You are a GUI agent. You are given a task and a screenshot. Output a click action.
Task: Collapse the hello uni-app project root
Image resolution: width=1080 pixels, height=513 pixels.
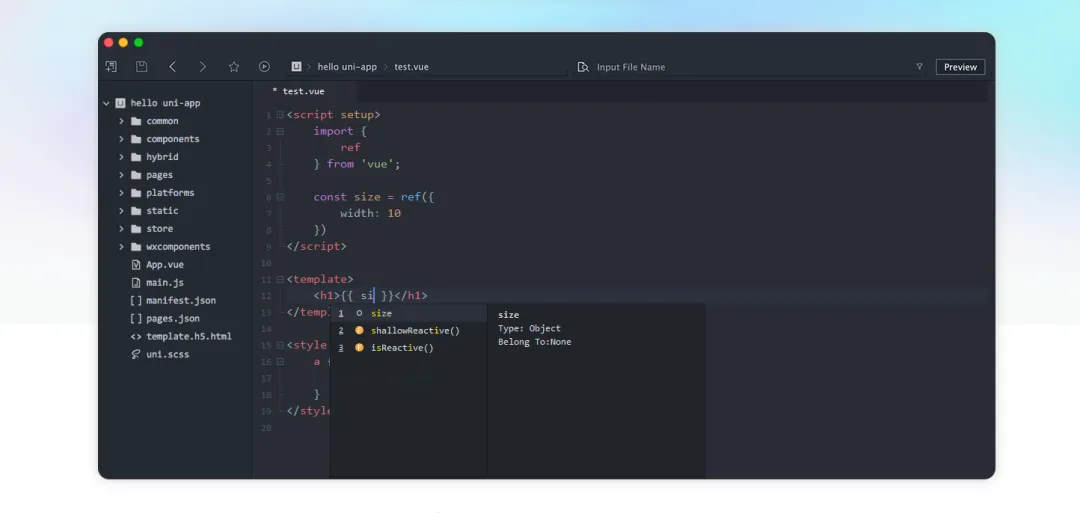(x=106, y=103)
